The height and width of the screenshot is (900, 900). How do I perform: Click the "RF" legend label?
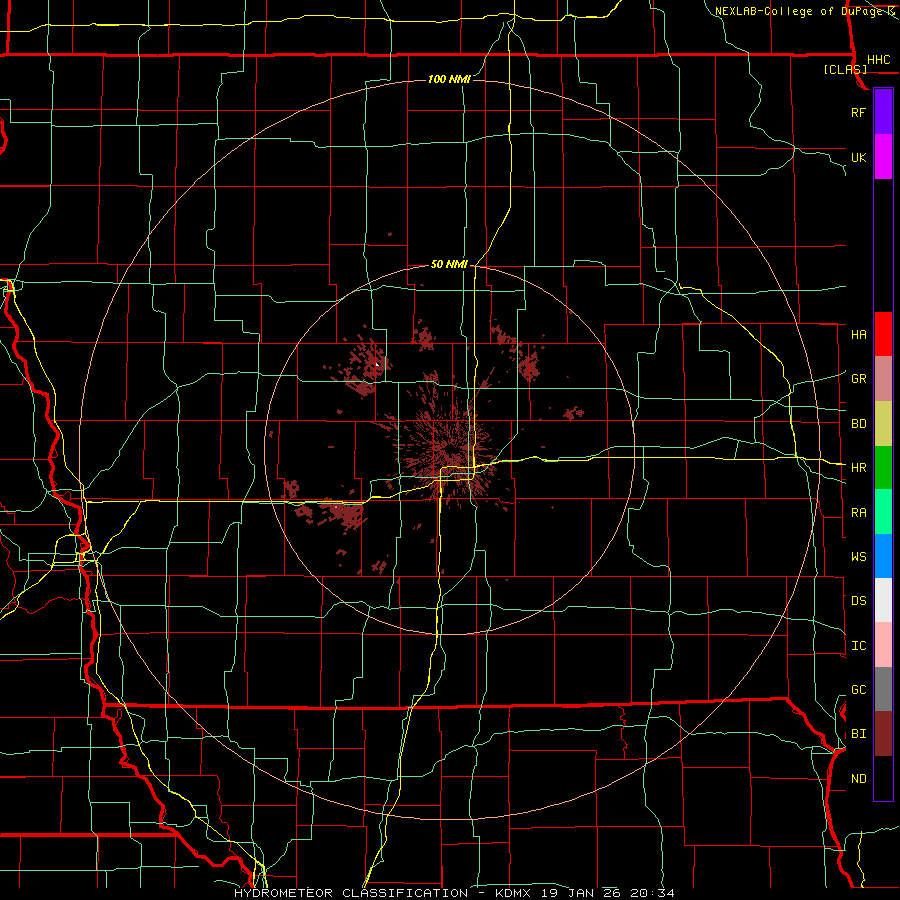tap(858, 112)
